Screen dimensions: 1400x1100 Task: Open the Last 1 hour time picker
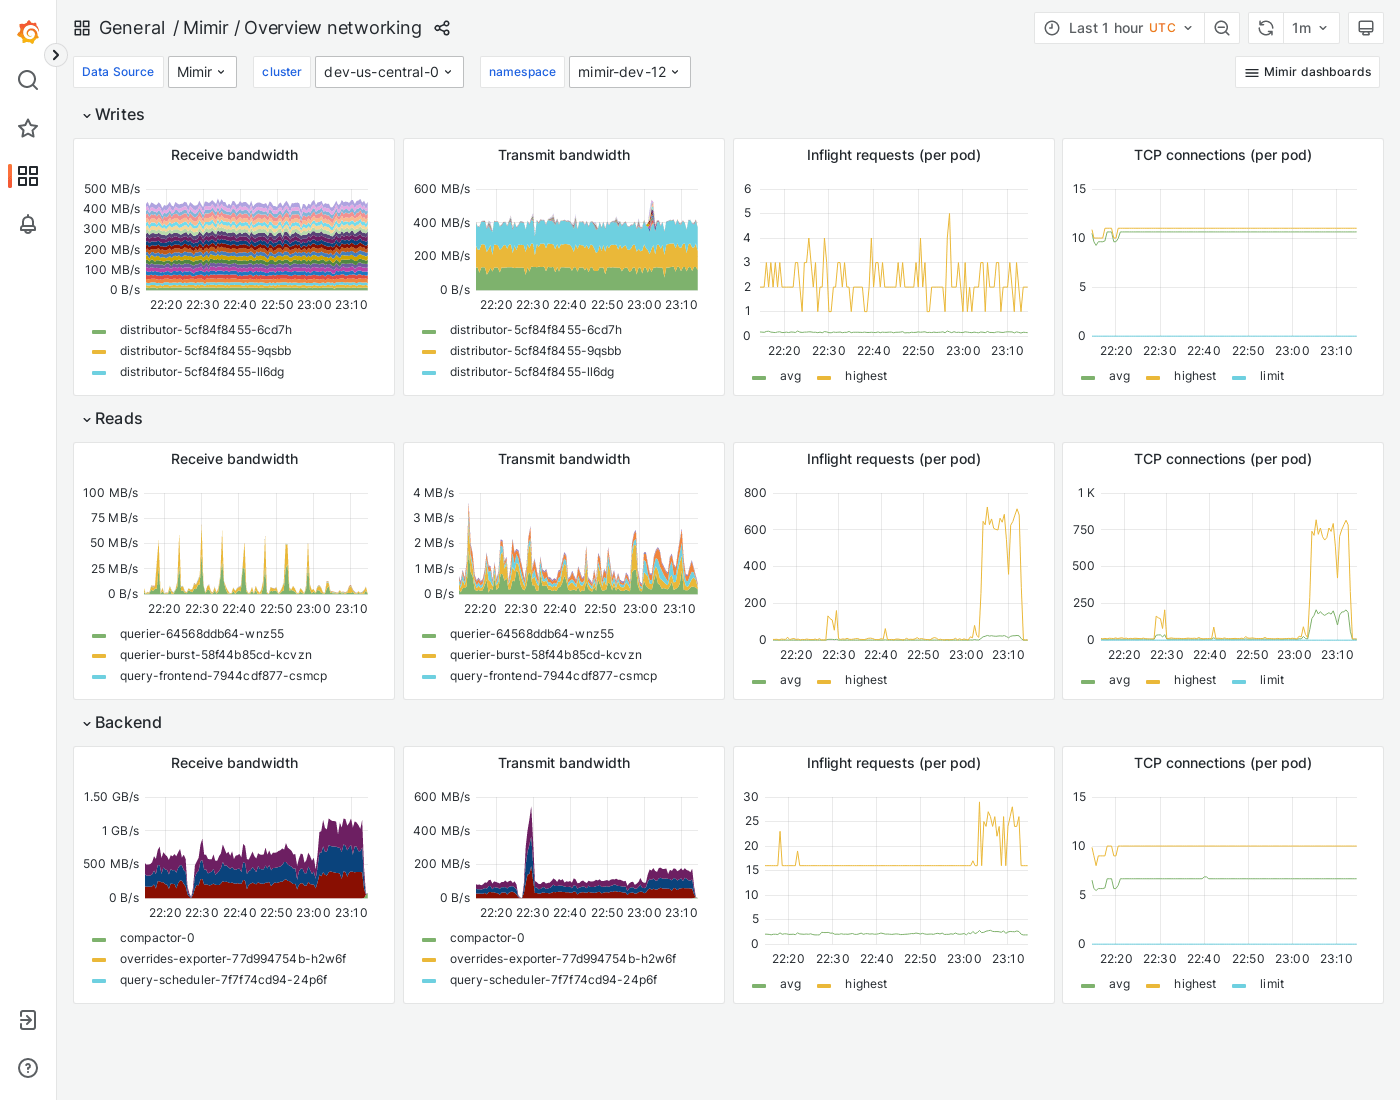tap(1118, 28)
